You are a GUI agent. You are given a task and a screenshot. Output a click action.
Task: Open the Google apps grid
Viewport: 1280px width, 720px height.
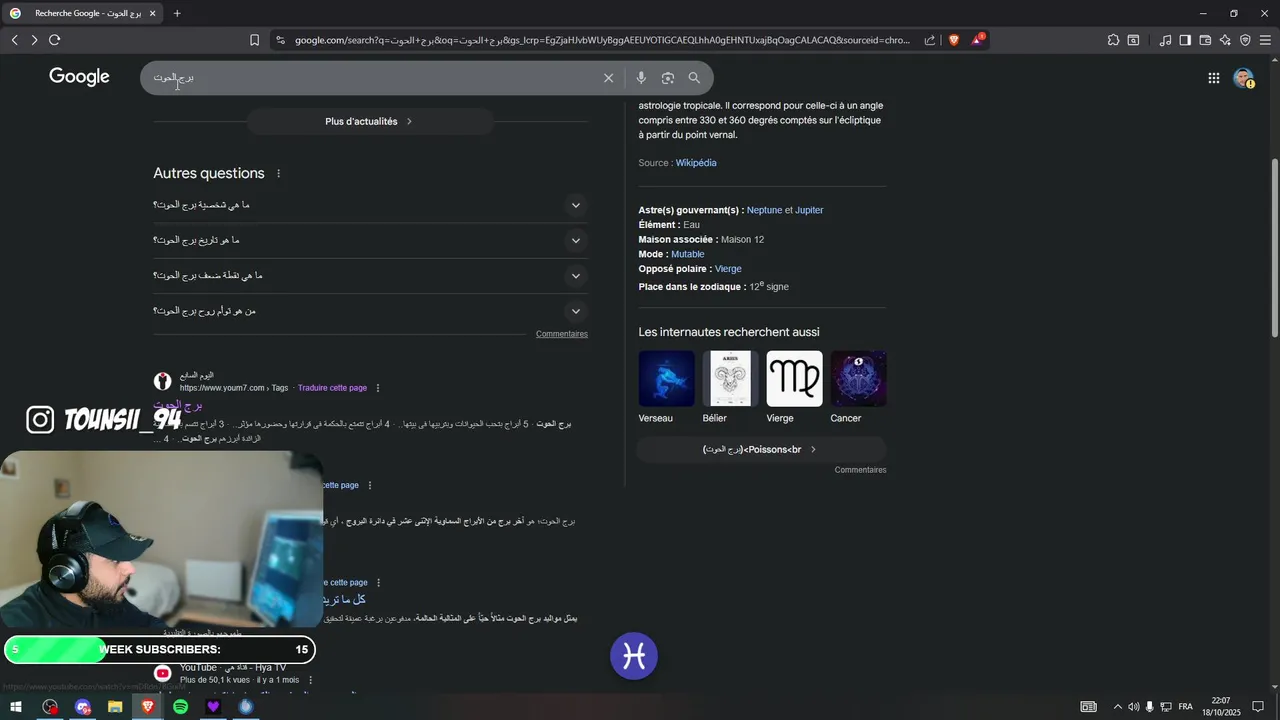(x=1213, y=78)
